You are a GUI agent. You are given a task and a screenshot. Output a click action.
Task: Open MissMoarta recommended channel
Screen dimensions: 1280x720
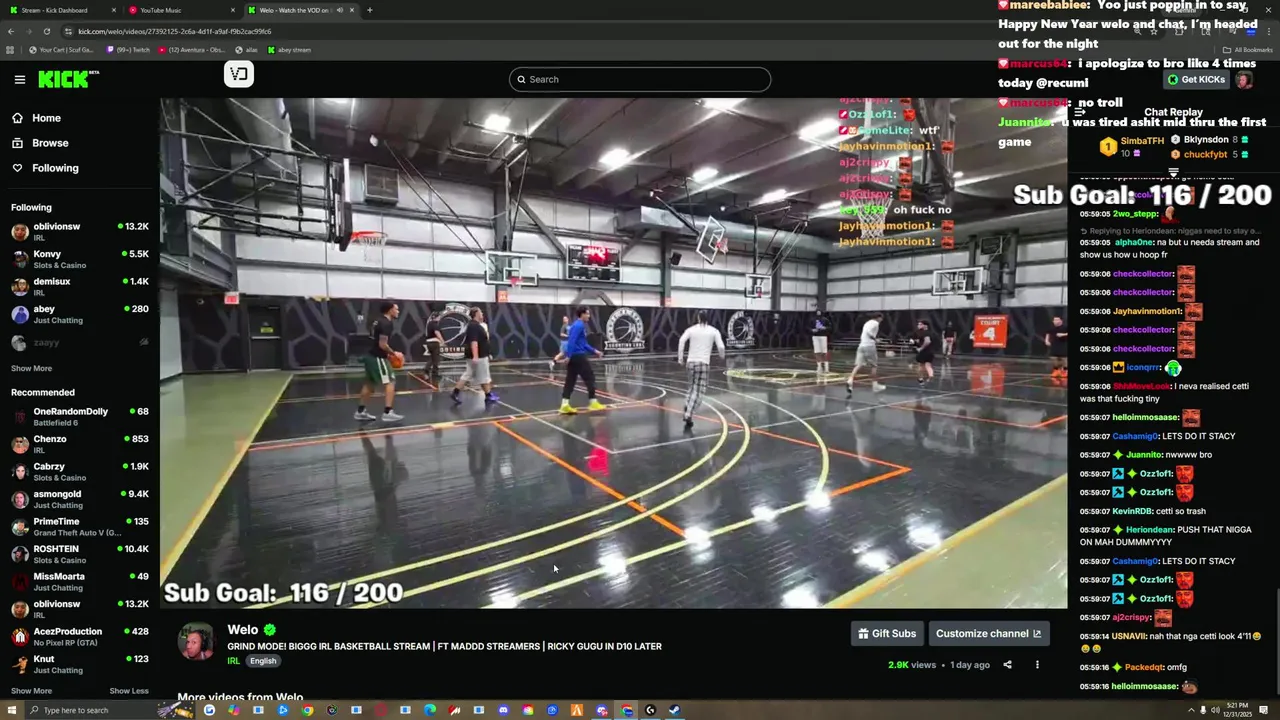coord(80,581)
